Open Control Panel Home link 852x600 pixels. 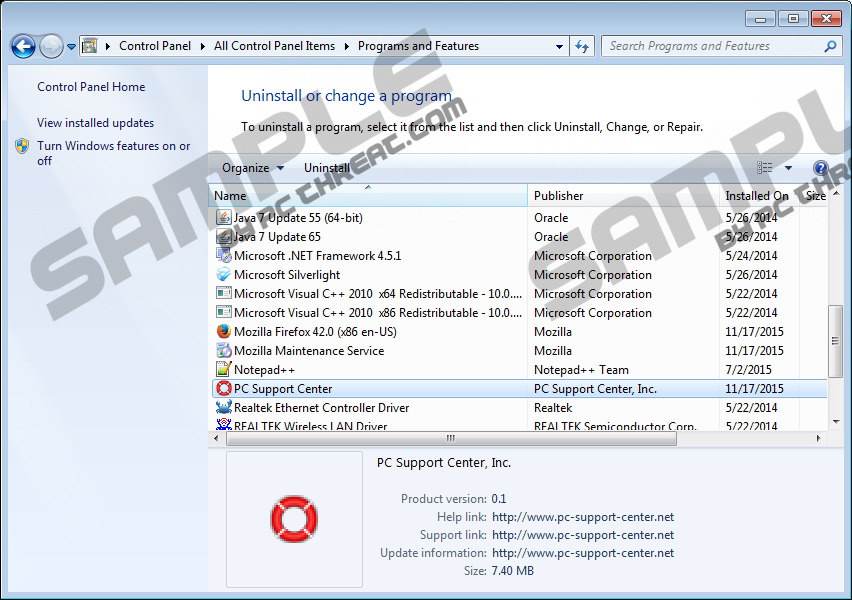click(x=91, y=87)
